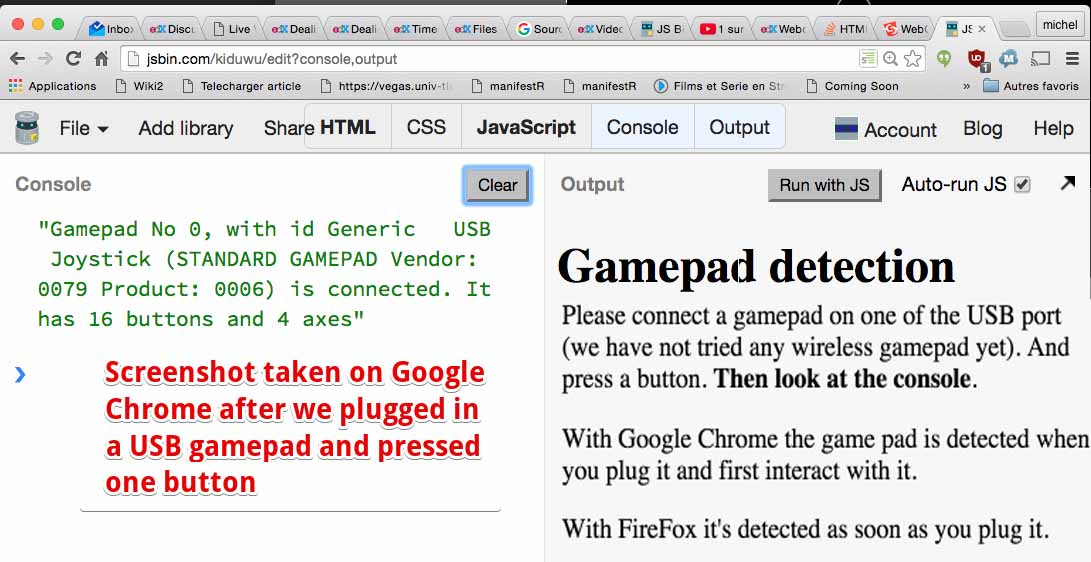Open the Help link
This screenshot has height=562, width=1091.
tap(1053, 129)
